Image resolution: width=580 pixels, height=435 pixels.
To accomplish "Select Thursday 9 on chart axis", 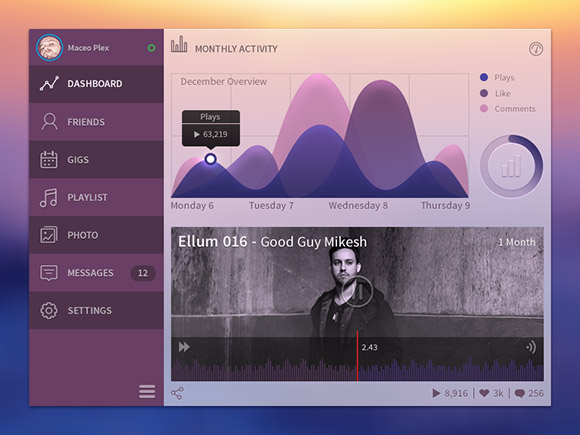I will click(x=445, y=205).
